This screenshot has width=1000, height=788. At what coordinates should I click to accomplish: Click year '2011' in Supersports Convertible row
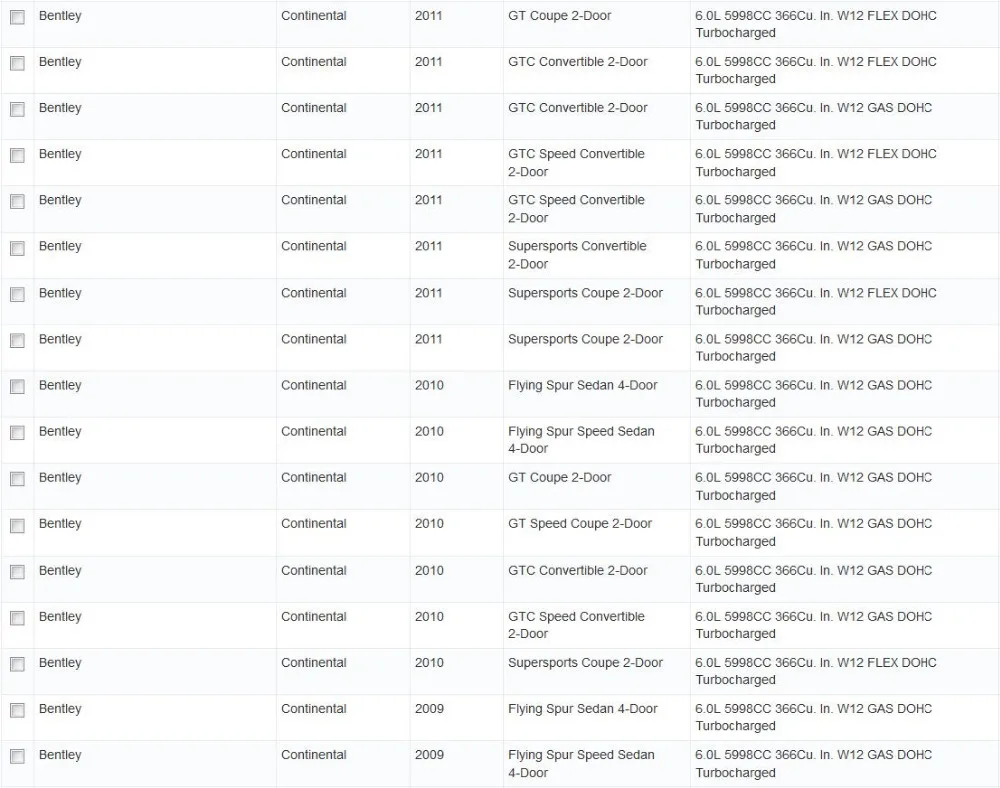click(x=429, y=246)
